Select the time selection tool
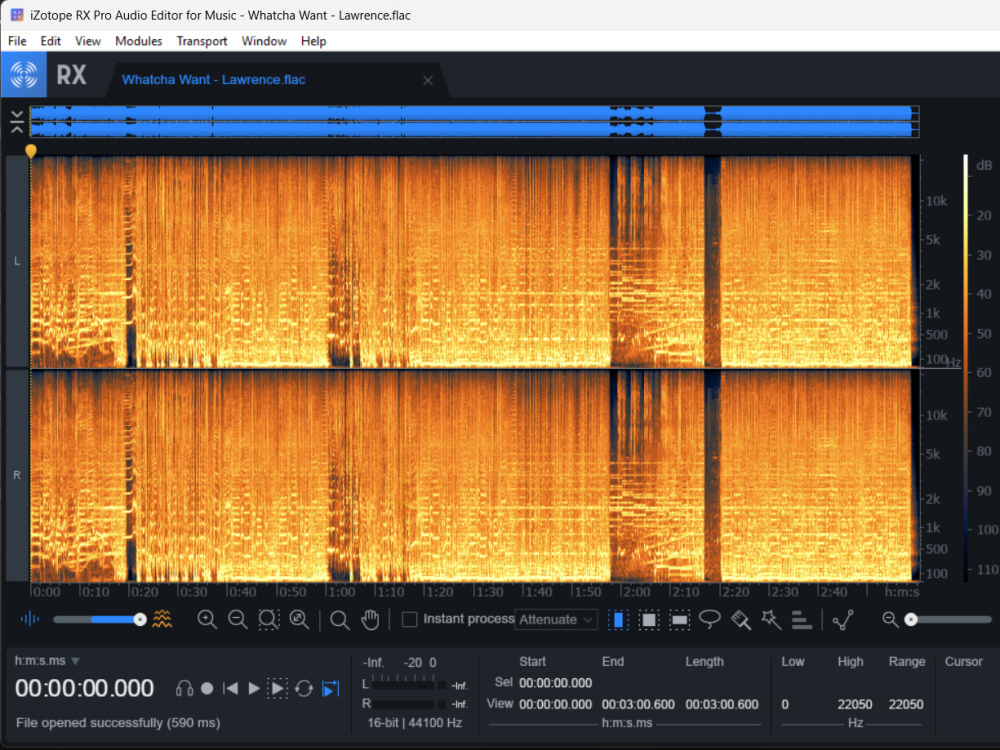The height and width of the screenshot is (750, 1000). 618,619
